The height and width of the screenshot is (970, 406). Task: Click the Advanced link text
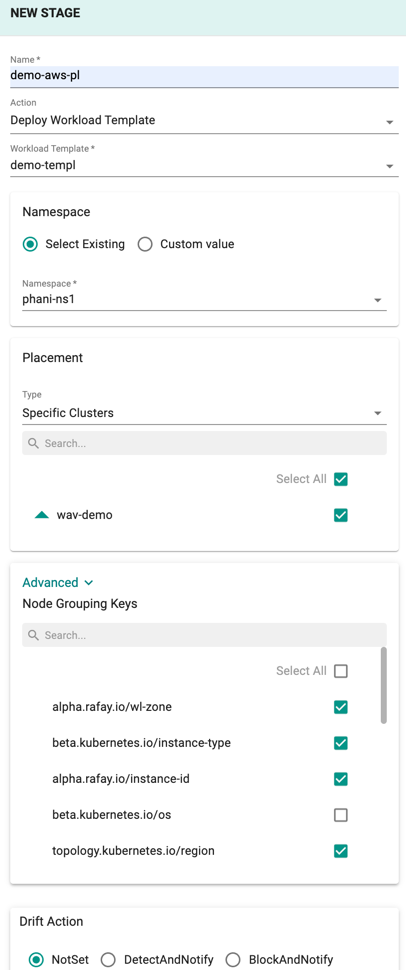(x=50, y=583)
